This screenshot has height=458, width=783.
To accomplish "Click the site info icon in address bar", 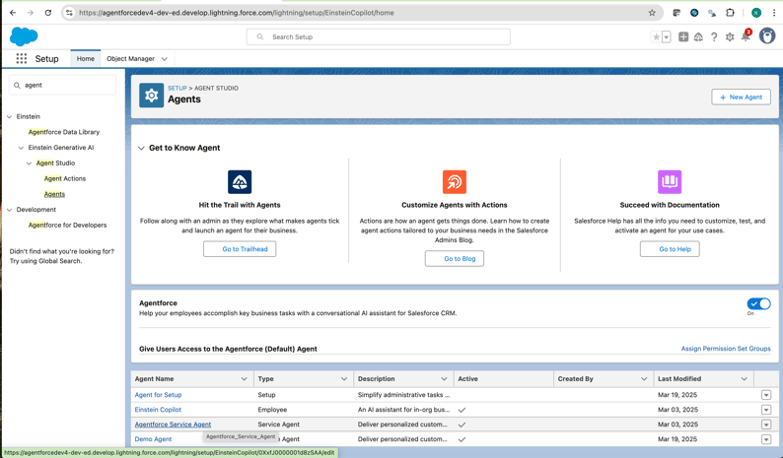I will pos(69,13).
